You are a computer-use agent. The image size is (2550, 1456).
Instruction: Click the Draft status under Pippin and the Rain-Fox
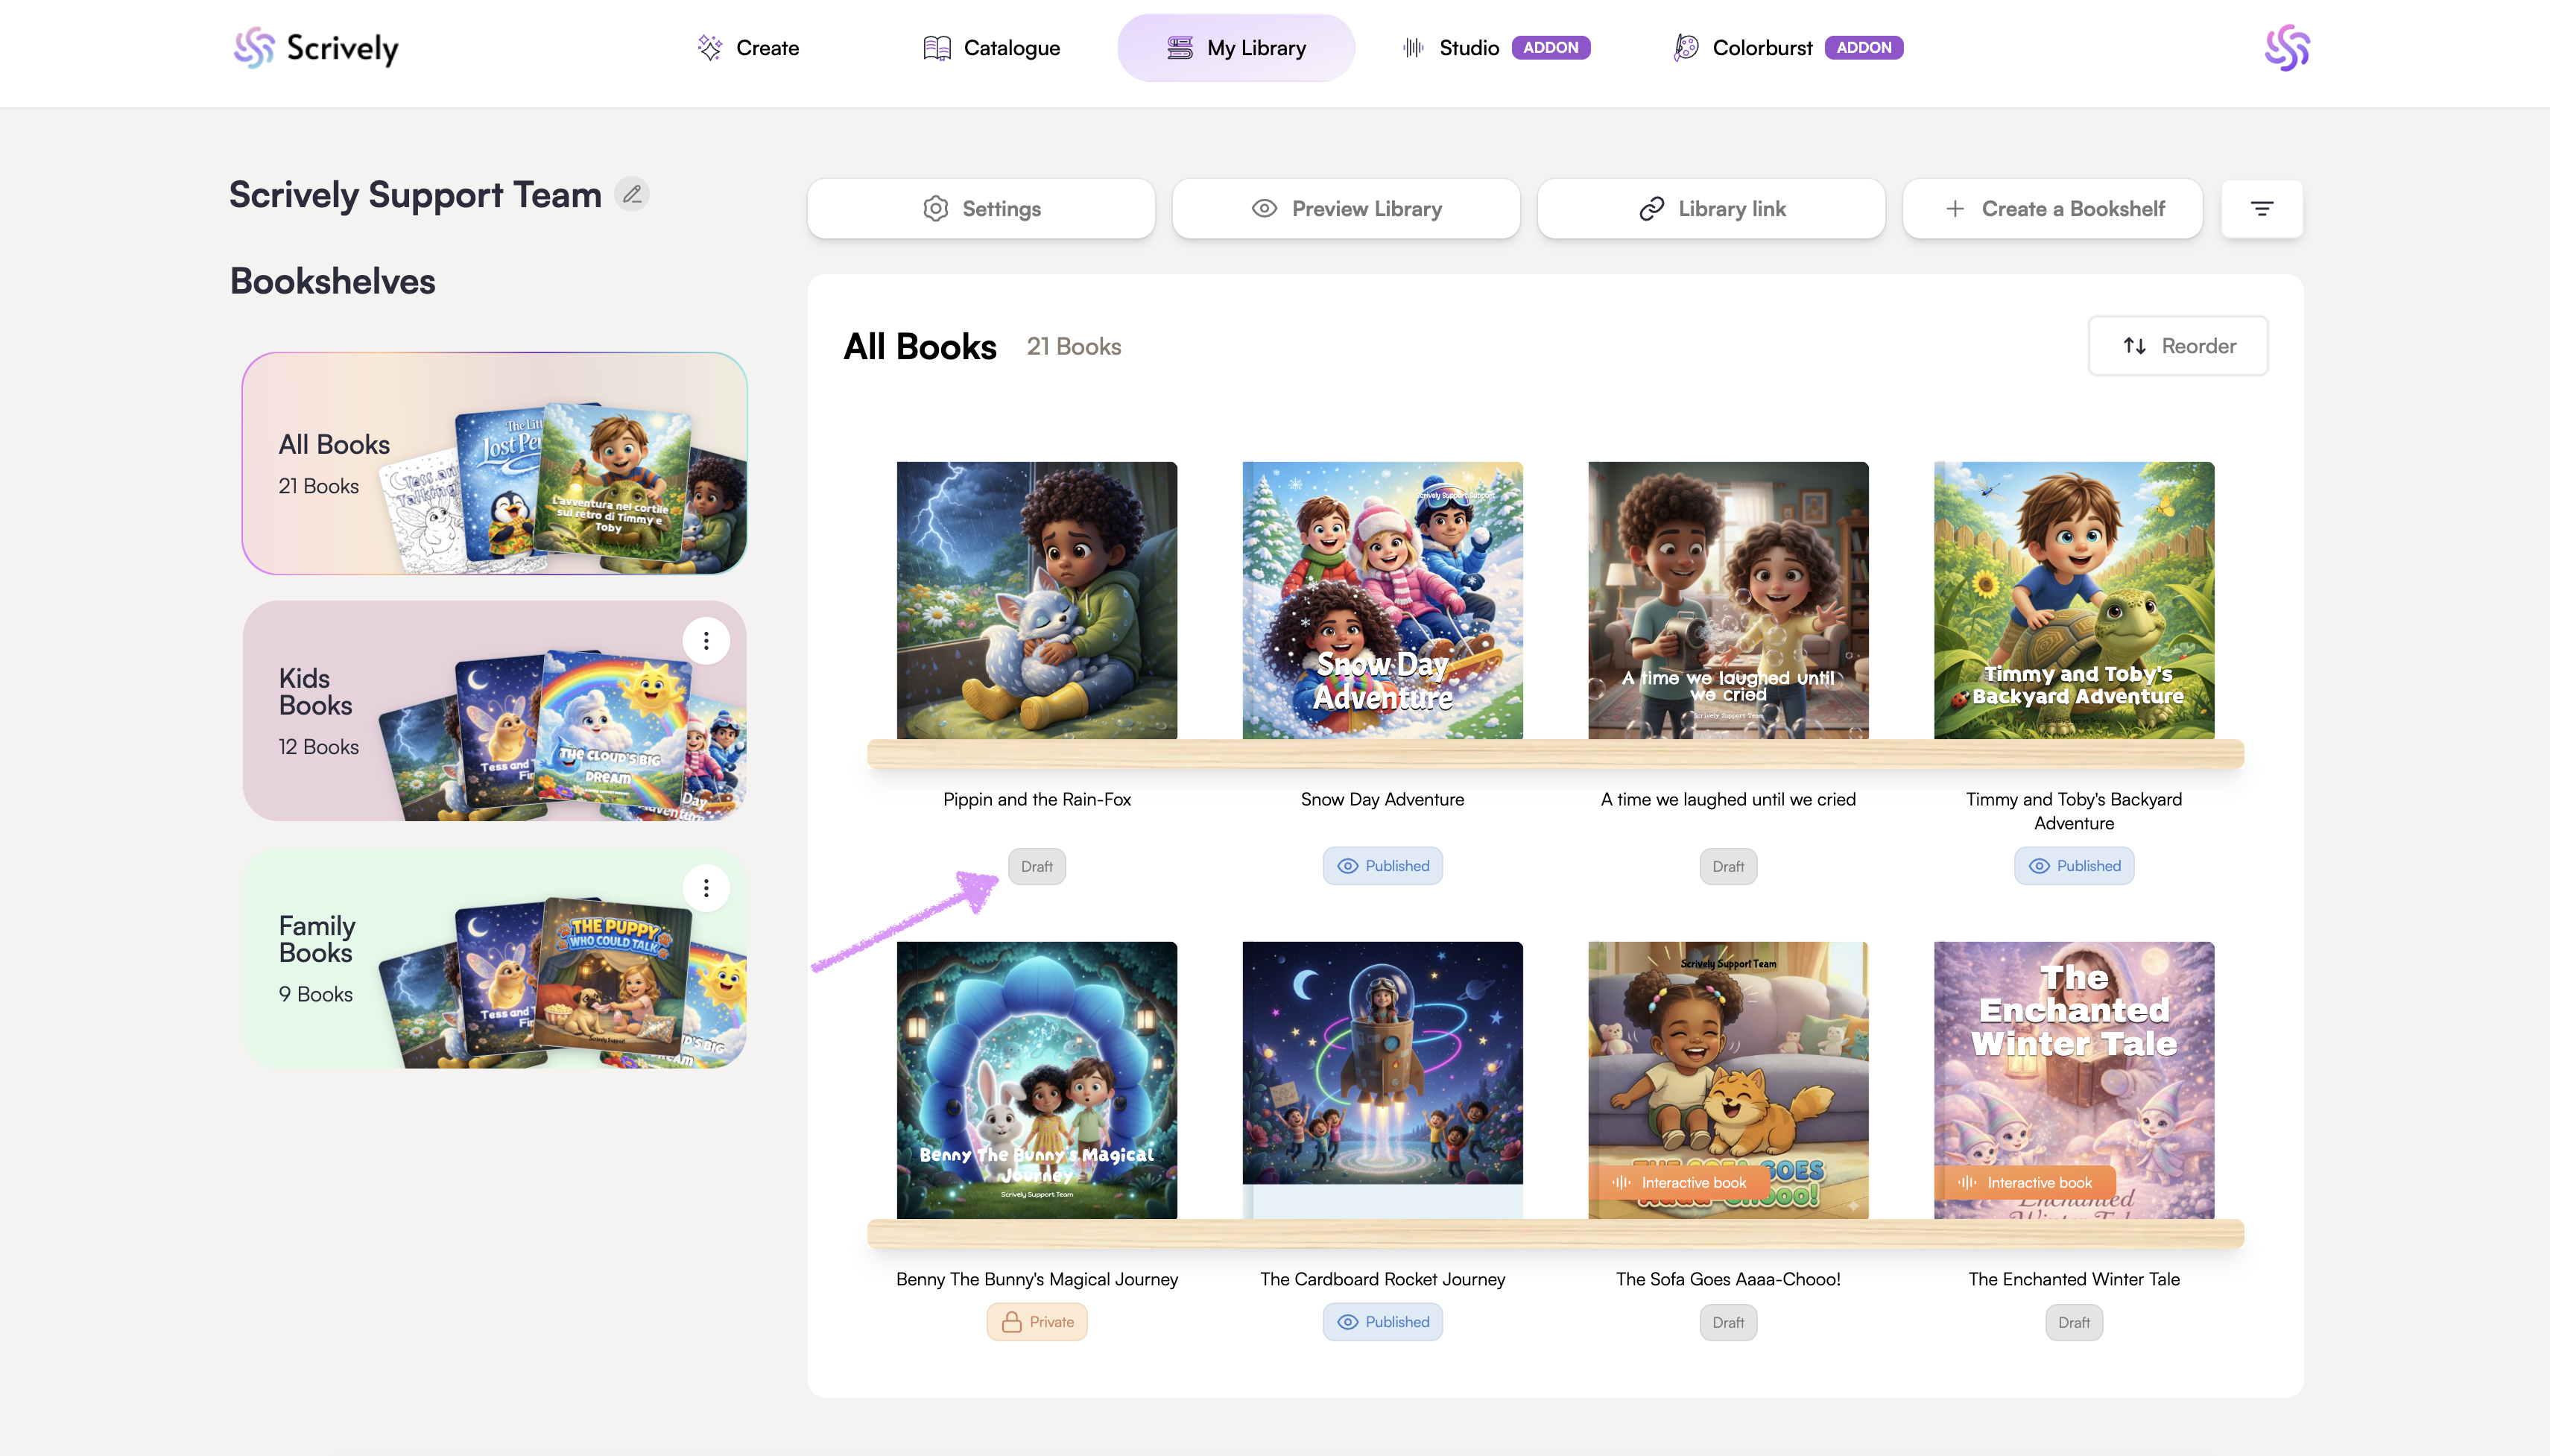(x=1036, y=866)
